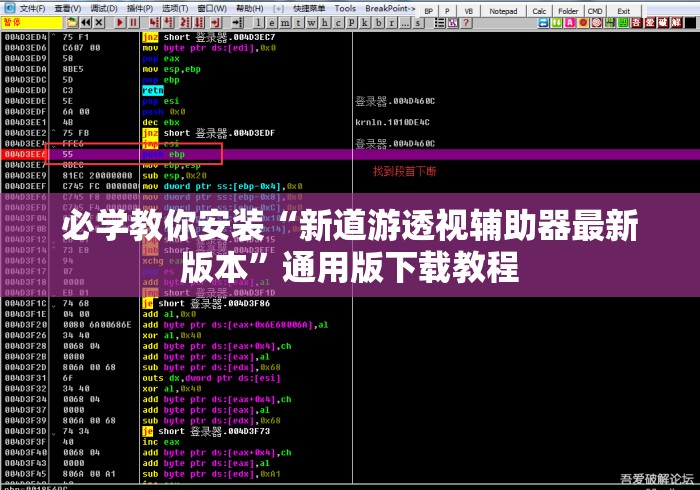Screen dimensions: 700x490
Task: Select the highlighted row at address 004D3EE6
Action: coord(350,154)
